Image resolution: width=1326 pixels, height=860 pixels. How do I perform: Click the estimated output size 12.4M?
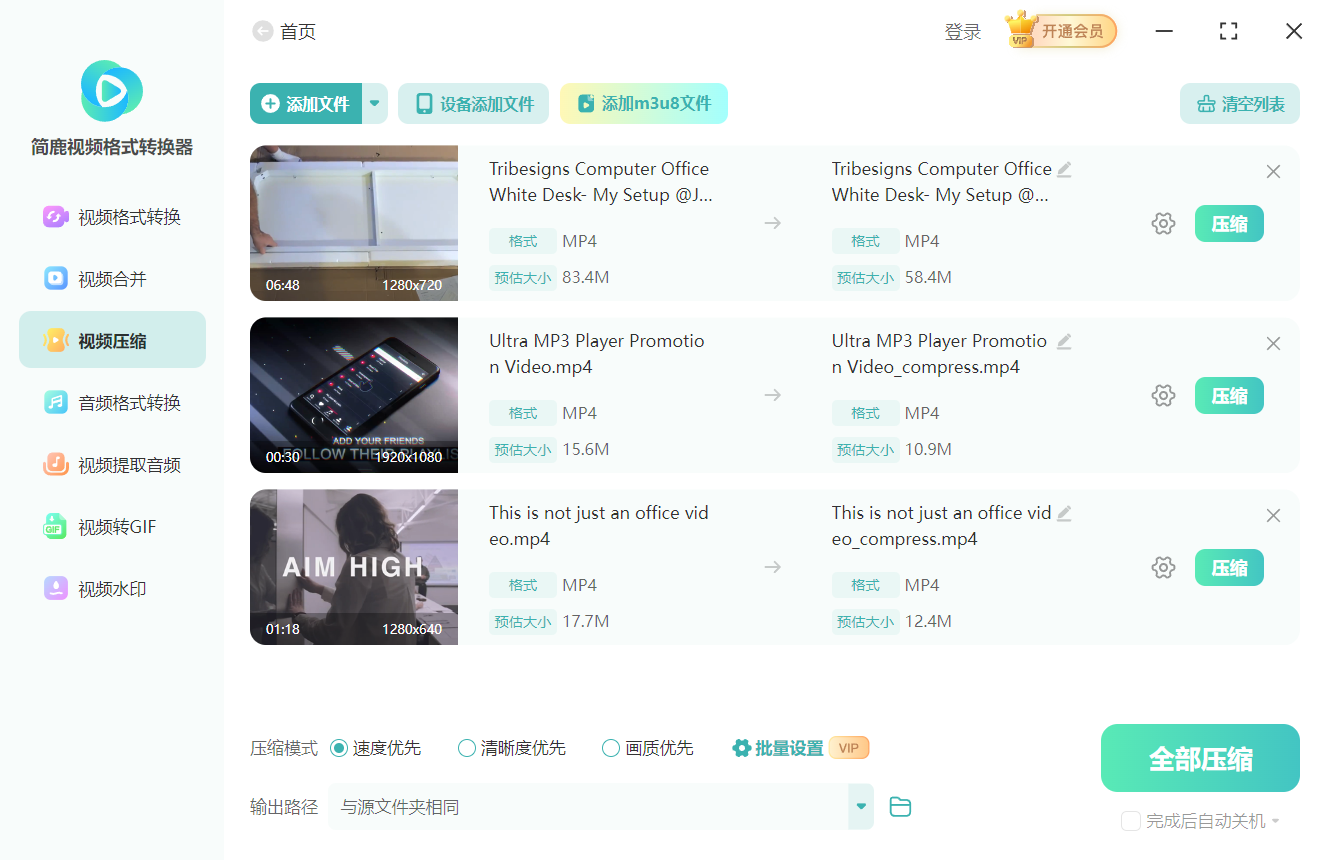point(928,621)
